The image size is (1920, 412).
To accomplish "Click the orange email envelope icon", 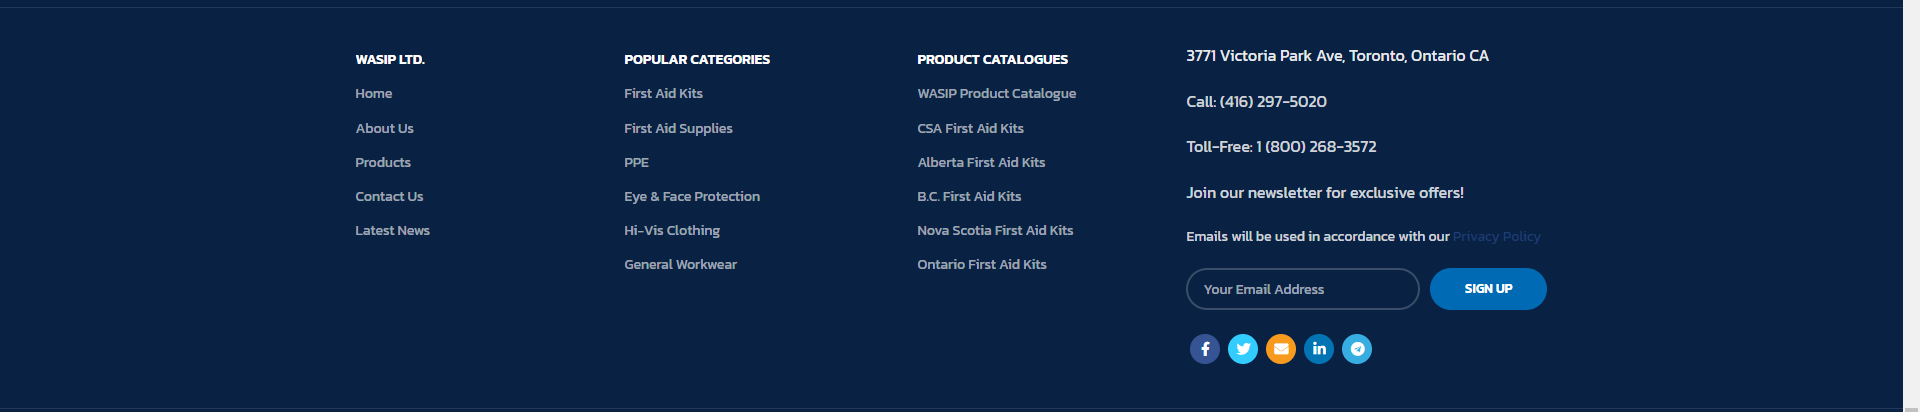I will pyautogui.click(x=1281, y=349).
